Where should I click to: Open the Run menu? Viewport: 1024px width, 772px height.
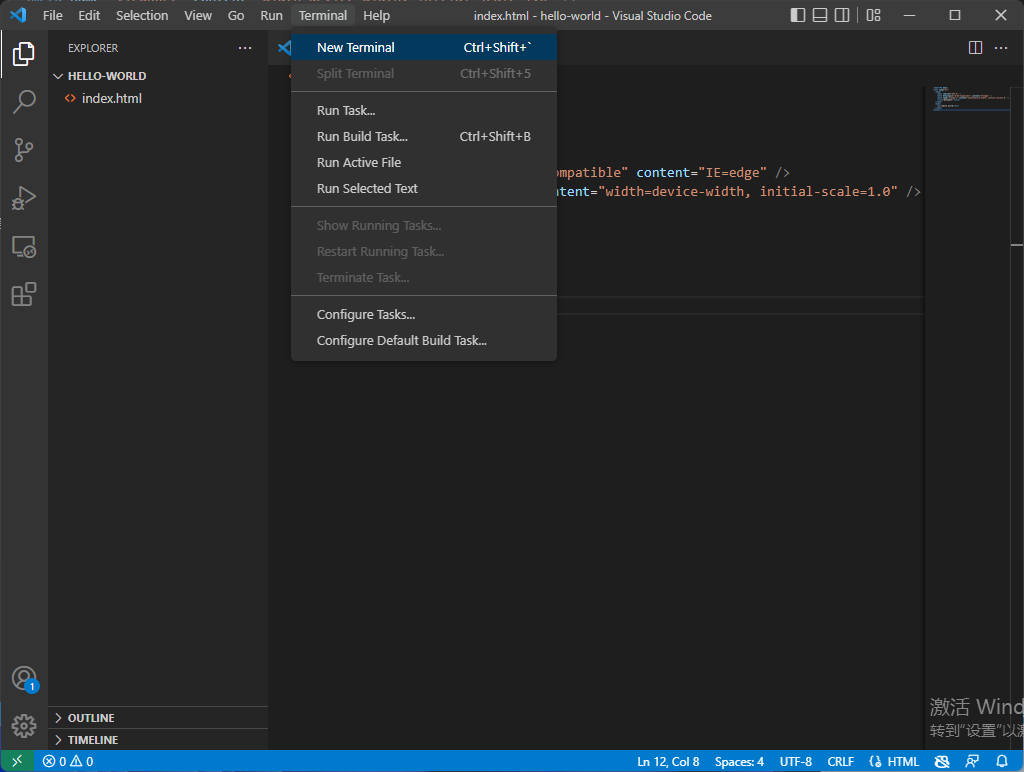tap(272, 15)
